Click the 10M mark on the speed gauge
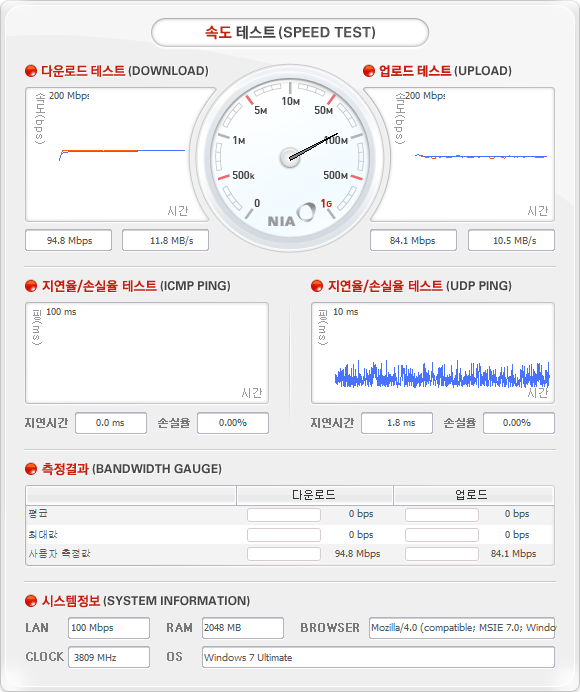580x692 pixels. click(290, 102)
